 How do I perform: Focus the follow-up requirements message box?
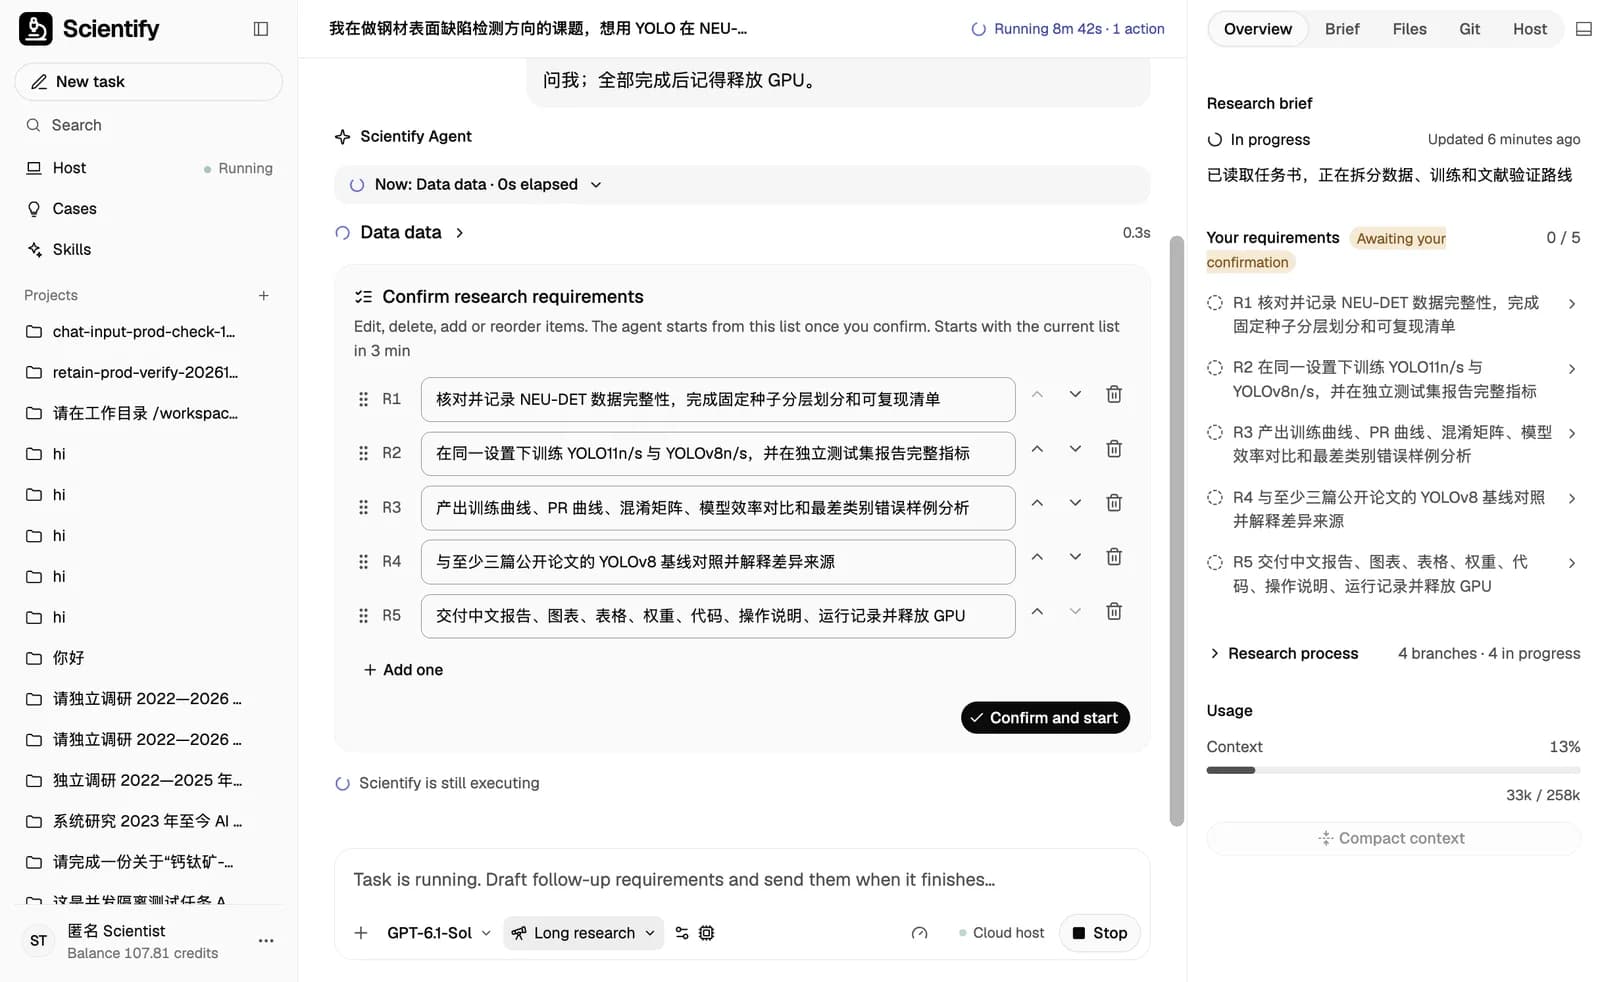tap(742, 880)
